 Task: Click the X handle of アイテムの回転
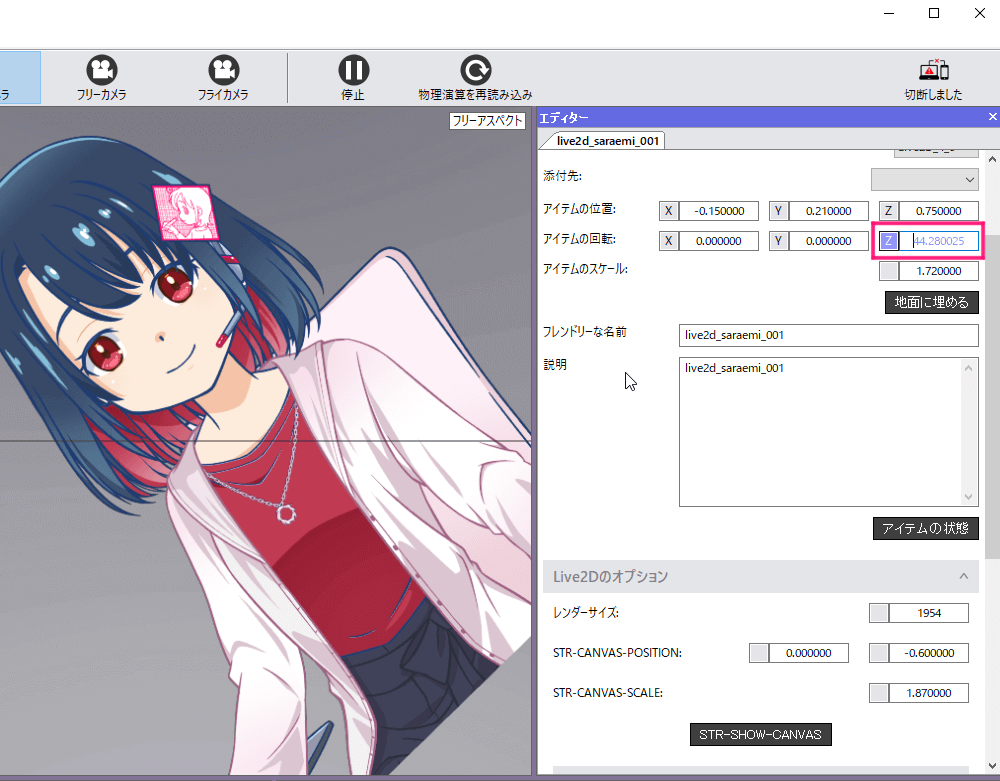point(668,241)
